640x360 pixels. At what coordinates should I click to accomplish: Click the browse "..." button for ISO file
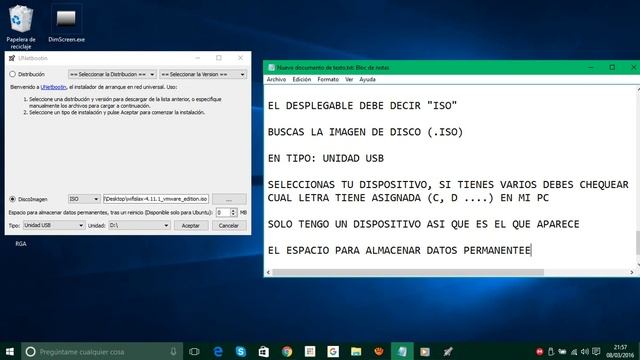[x=229, y=199]
